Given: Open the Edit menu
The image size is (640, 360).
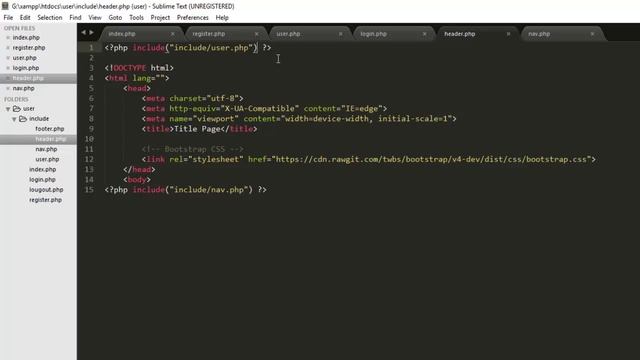Looking at the screenshot, I should point(25,18).
